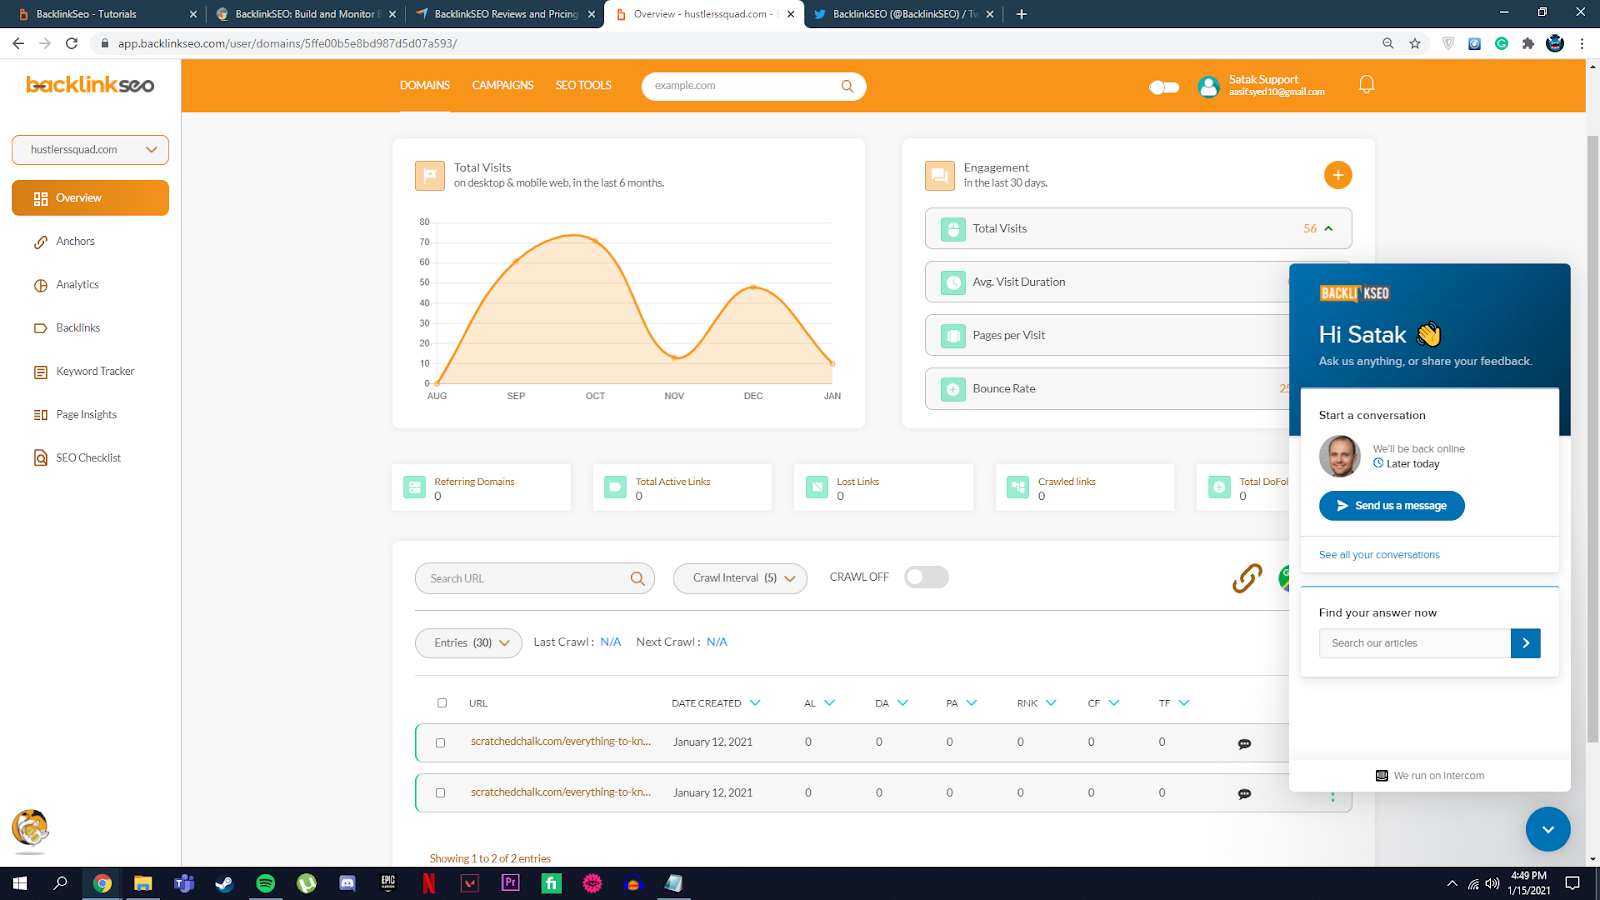Submit article search with the blue arrow

(x=1525, y=643)
